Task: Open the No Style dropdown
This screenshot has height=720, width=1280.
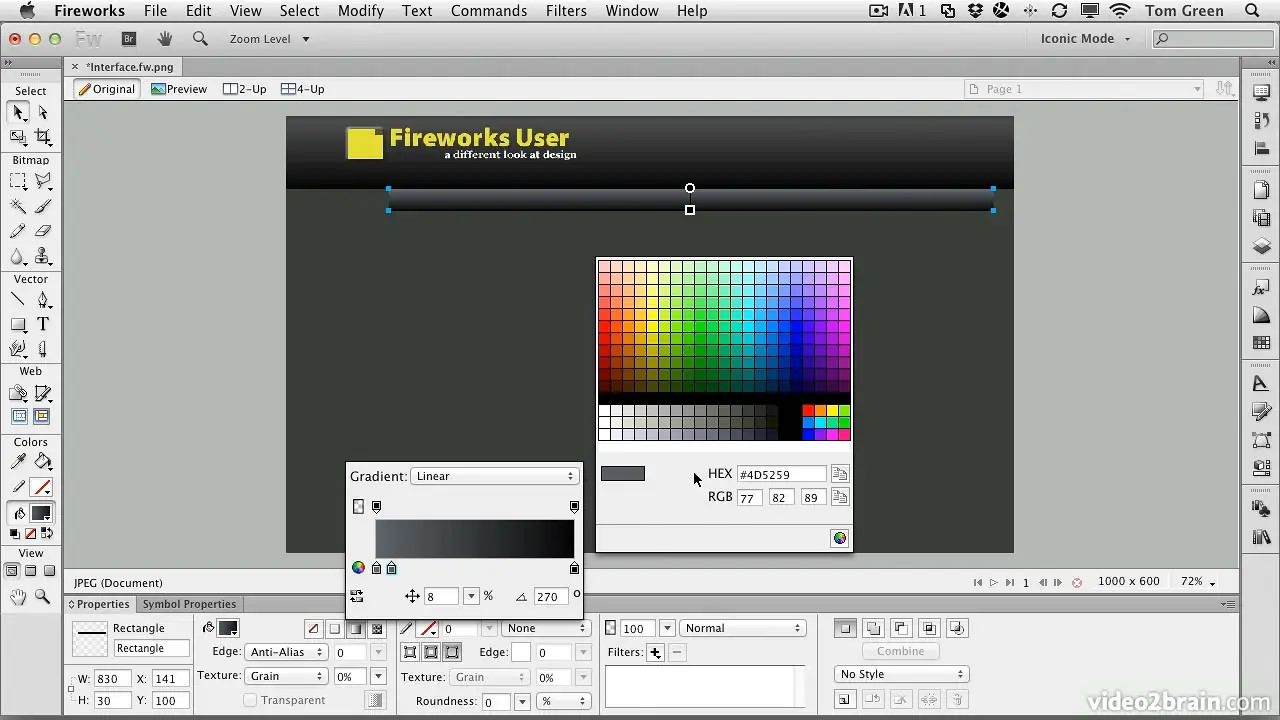Action: [x=901, y=674]
